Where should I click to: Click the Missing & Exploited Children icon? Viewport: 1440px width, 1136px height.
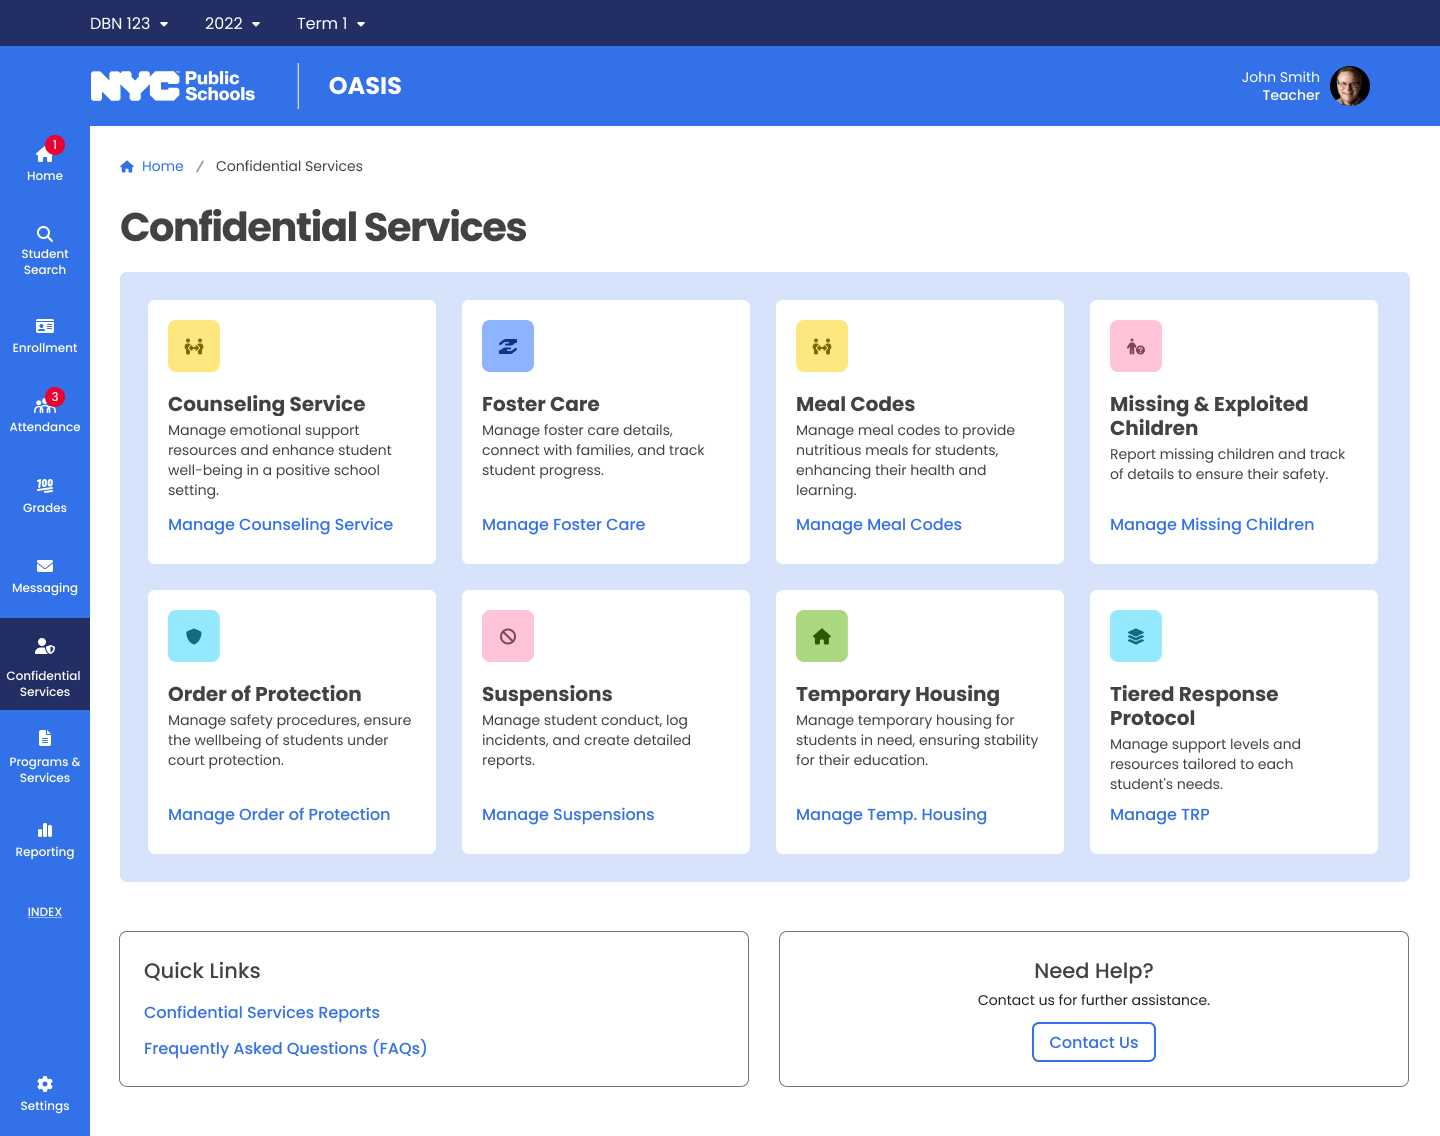point(1135,346)
